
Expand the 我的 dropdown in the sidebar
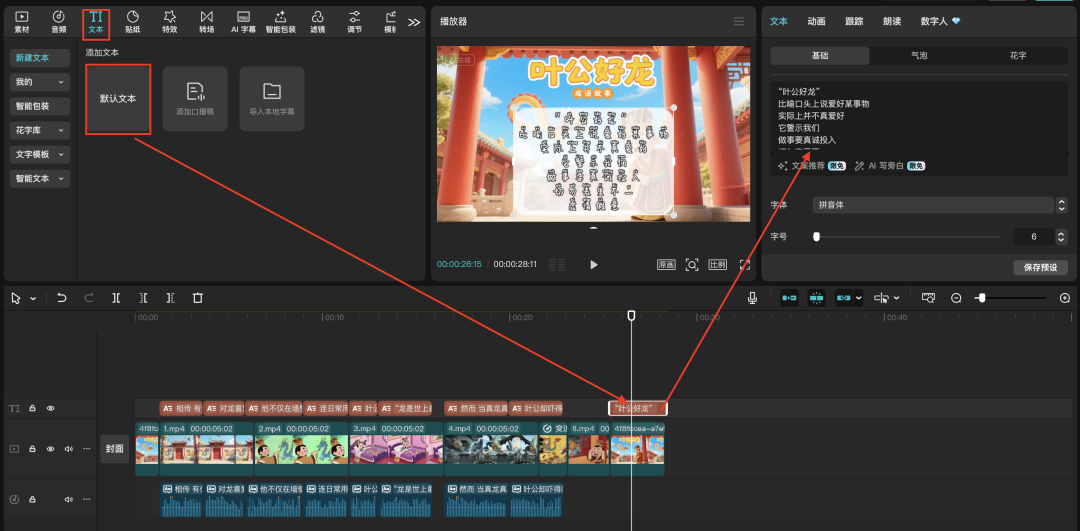pos(40,82)
